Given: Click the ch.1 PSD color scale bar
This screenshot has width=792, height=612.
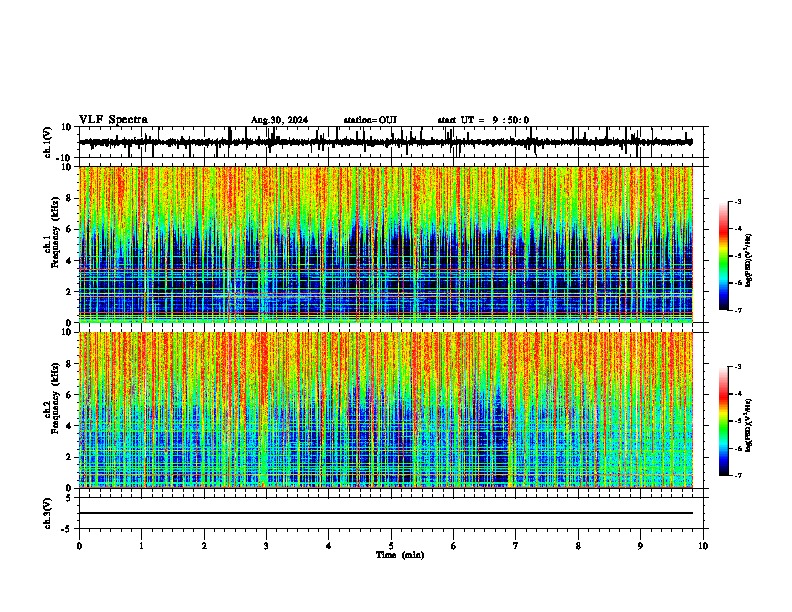Looking at the screenshot, I should click(724, 256).
